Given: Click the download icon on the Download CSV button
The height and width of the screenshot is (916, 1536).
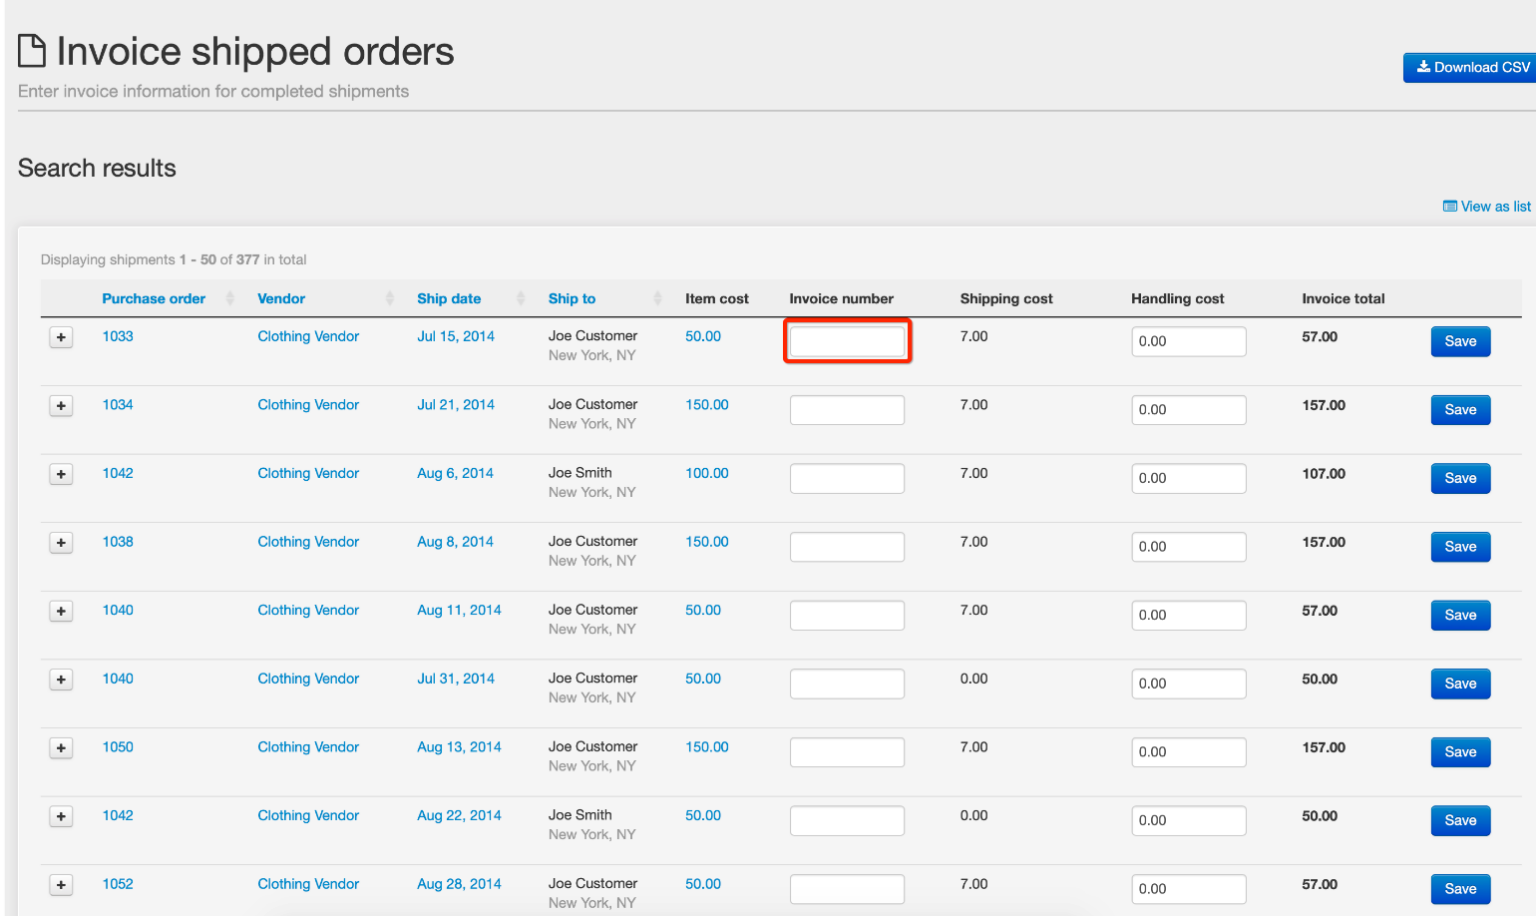Looking at the screenshot, I should pyautogui.click(x=1424, y=67).
